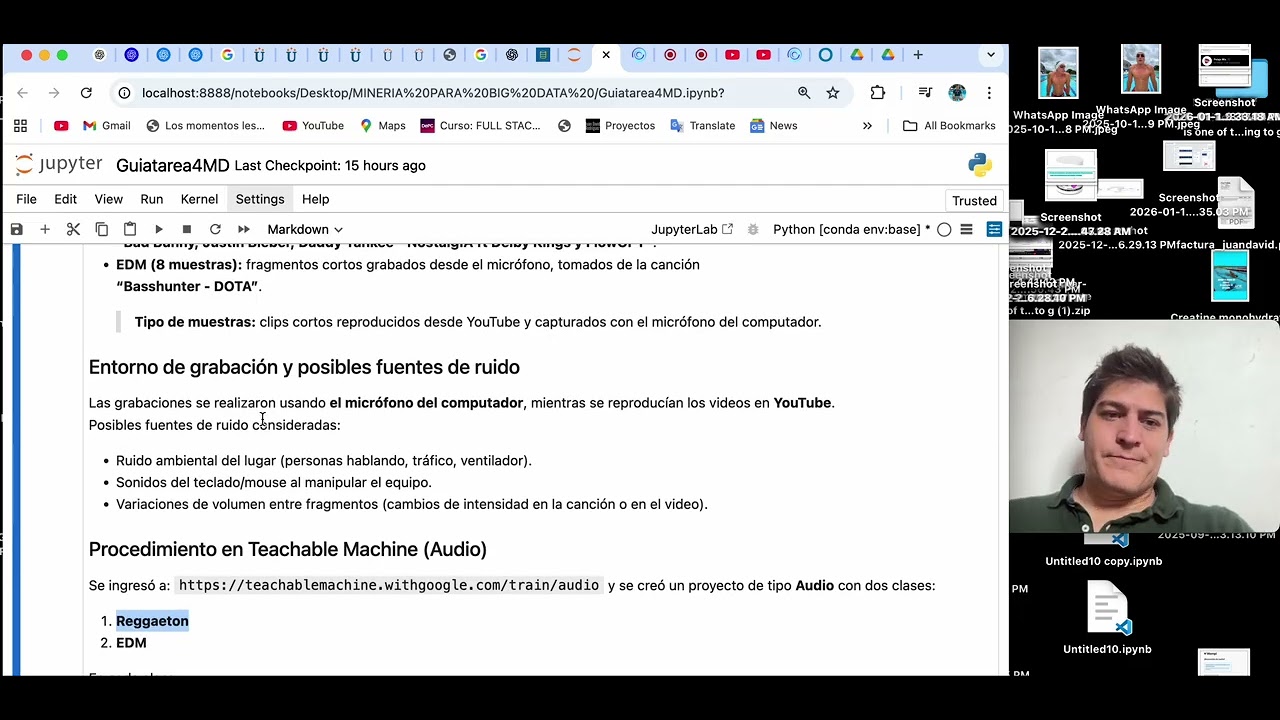Open the Markdown cell type dropdown

coord(305,229)
